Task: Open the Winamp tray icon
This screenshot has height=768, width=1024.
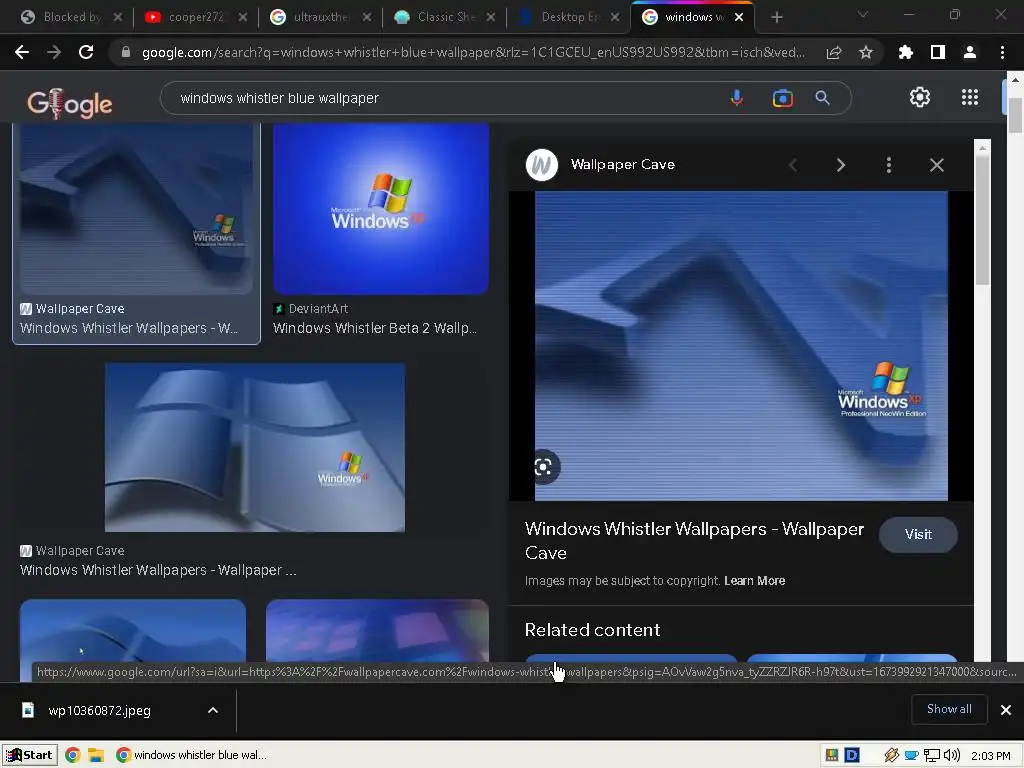Action: pos(891,755)
